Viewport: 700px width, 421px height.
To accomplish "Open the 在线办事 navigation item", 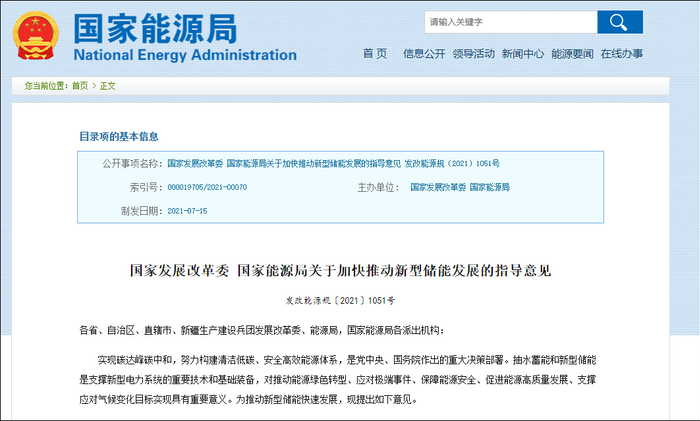I will (x=622, y=54).
